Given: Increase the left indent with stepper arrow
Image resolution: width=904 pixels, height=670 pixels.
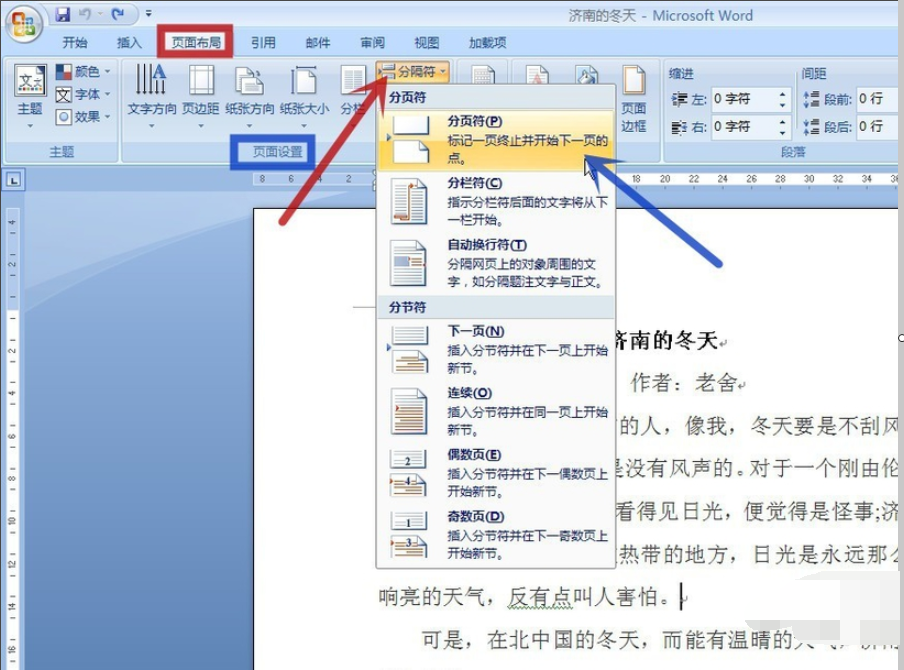Looking at the screenshot, I should click(782, 95).
